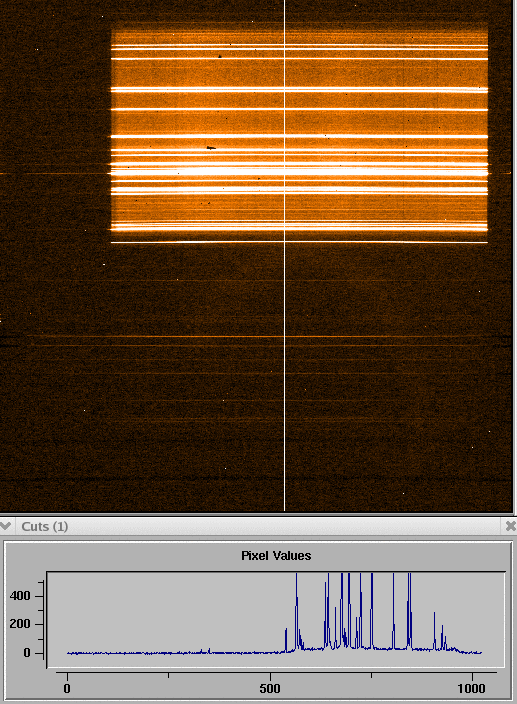The width and height of the screenshot is (517, 704).
Task: Click the top-left corner of the illuminated spectrum
Action: click(x=112, y=31)
